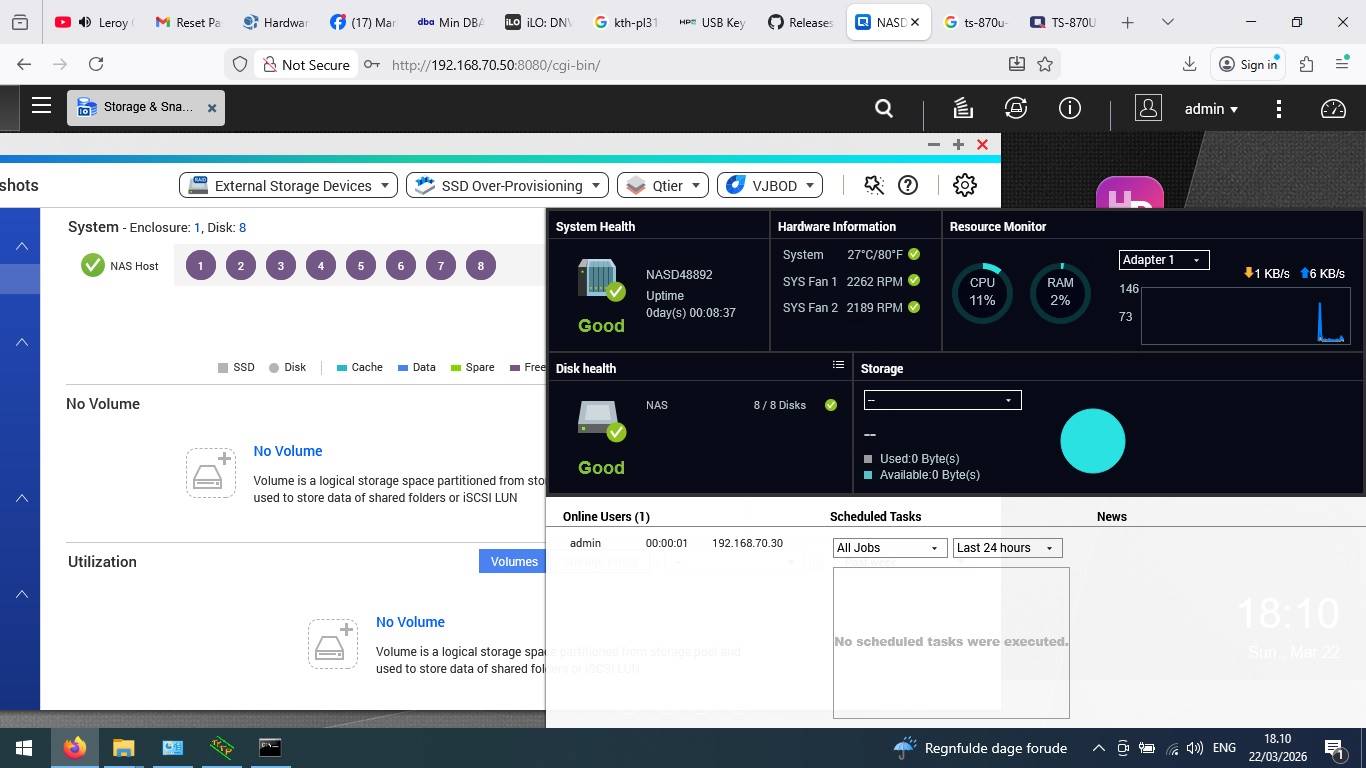Open the QTS main hamburger menu
The image size is (1366, 768).
click(41, 106)
